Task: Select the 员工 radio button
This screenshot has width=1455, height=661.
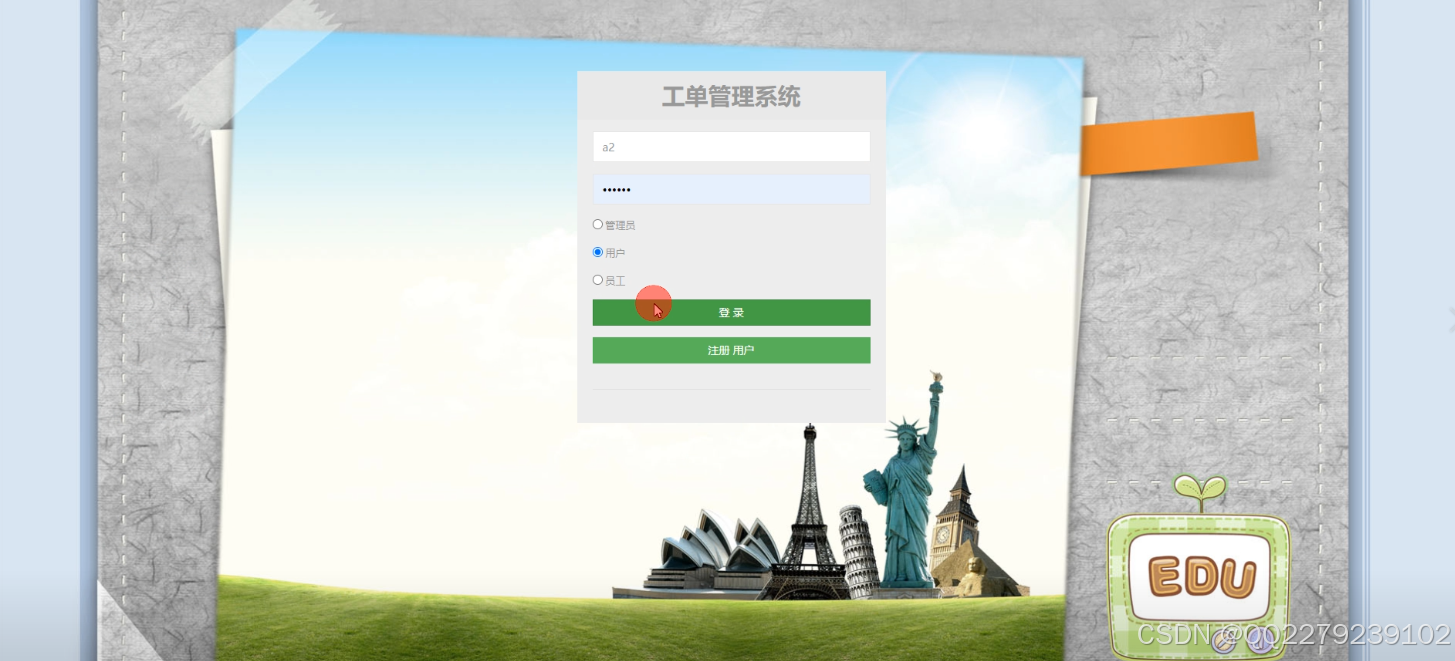Action: click(598, 280)
